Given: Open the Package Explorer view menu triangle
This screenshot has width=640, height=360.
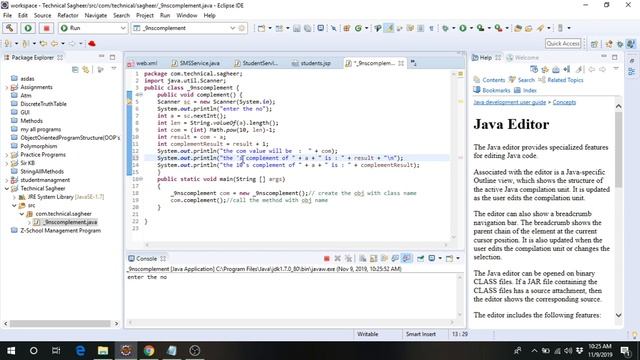Looking at the screenshot, I should [x=114, y=69].
